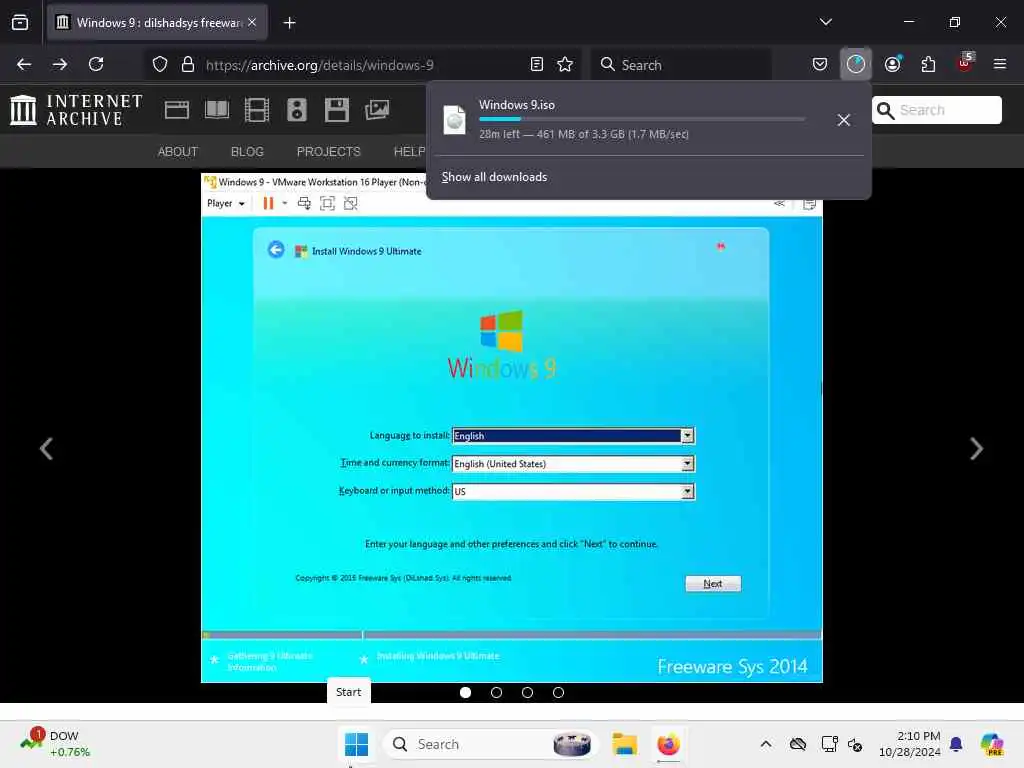
Task: Open tracking protection shield info
Action: coord(160,64)
